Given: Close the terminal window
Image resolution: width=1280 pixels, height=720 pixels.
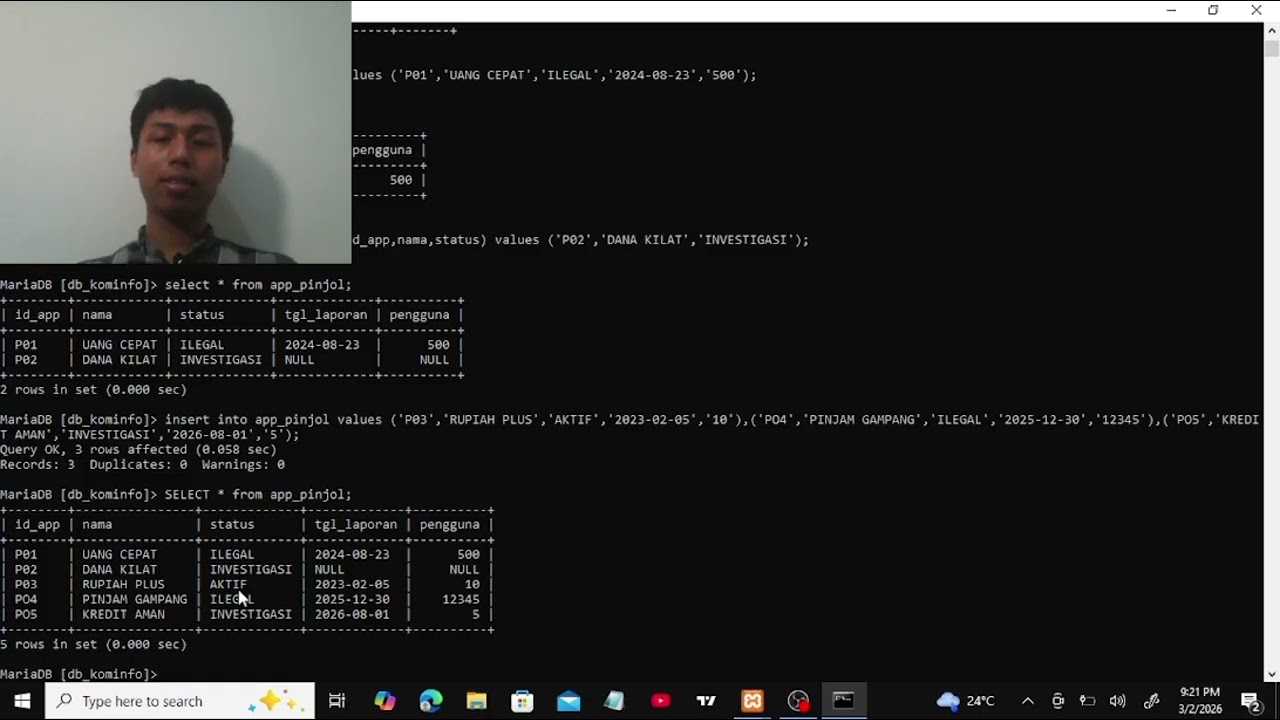Looking at the screenshot, I should (x=1256, y=10).
